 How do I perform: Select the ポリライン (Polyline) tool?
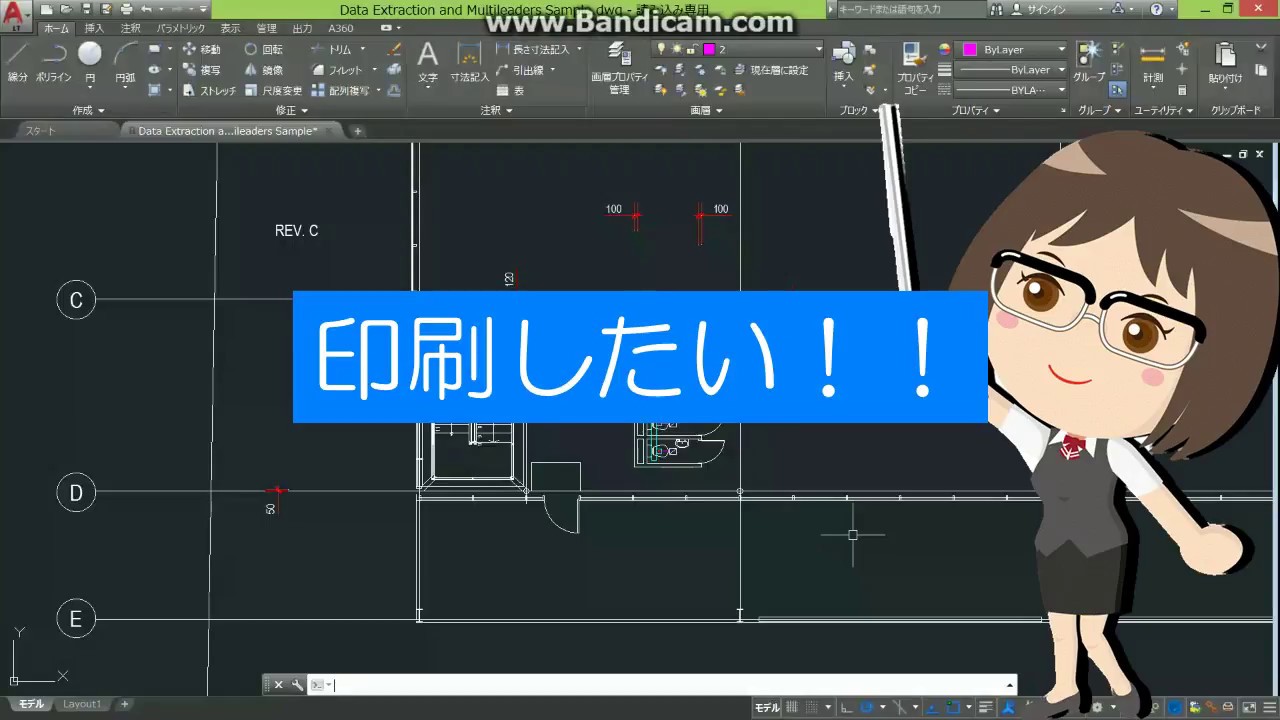[53, 62]
